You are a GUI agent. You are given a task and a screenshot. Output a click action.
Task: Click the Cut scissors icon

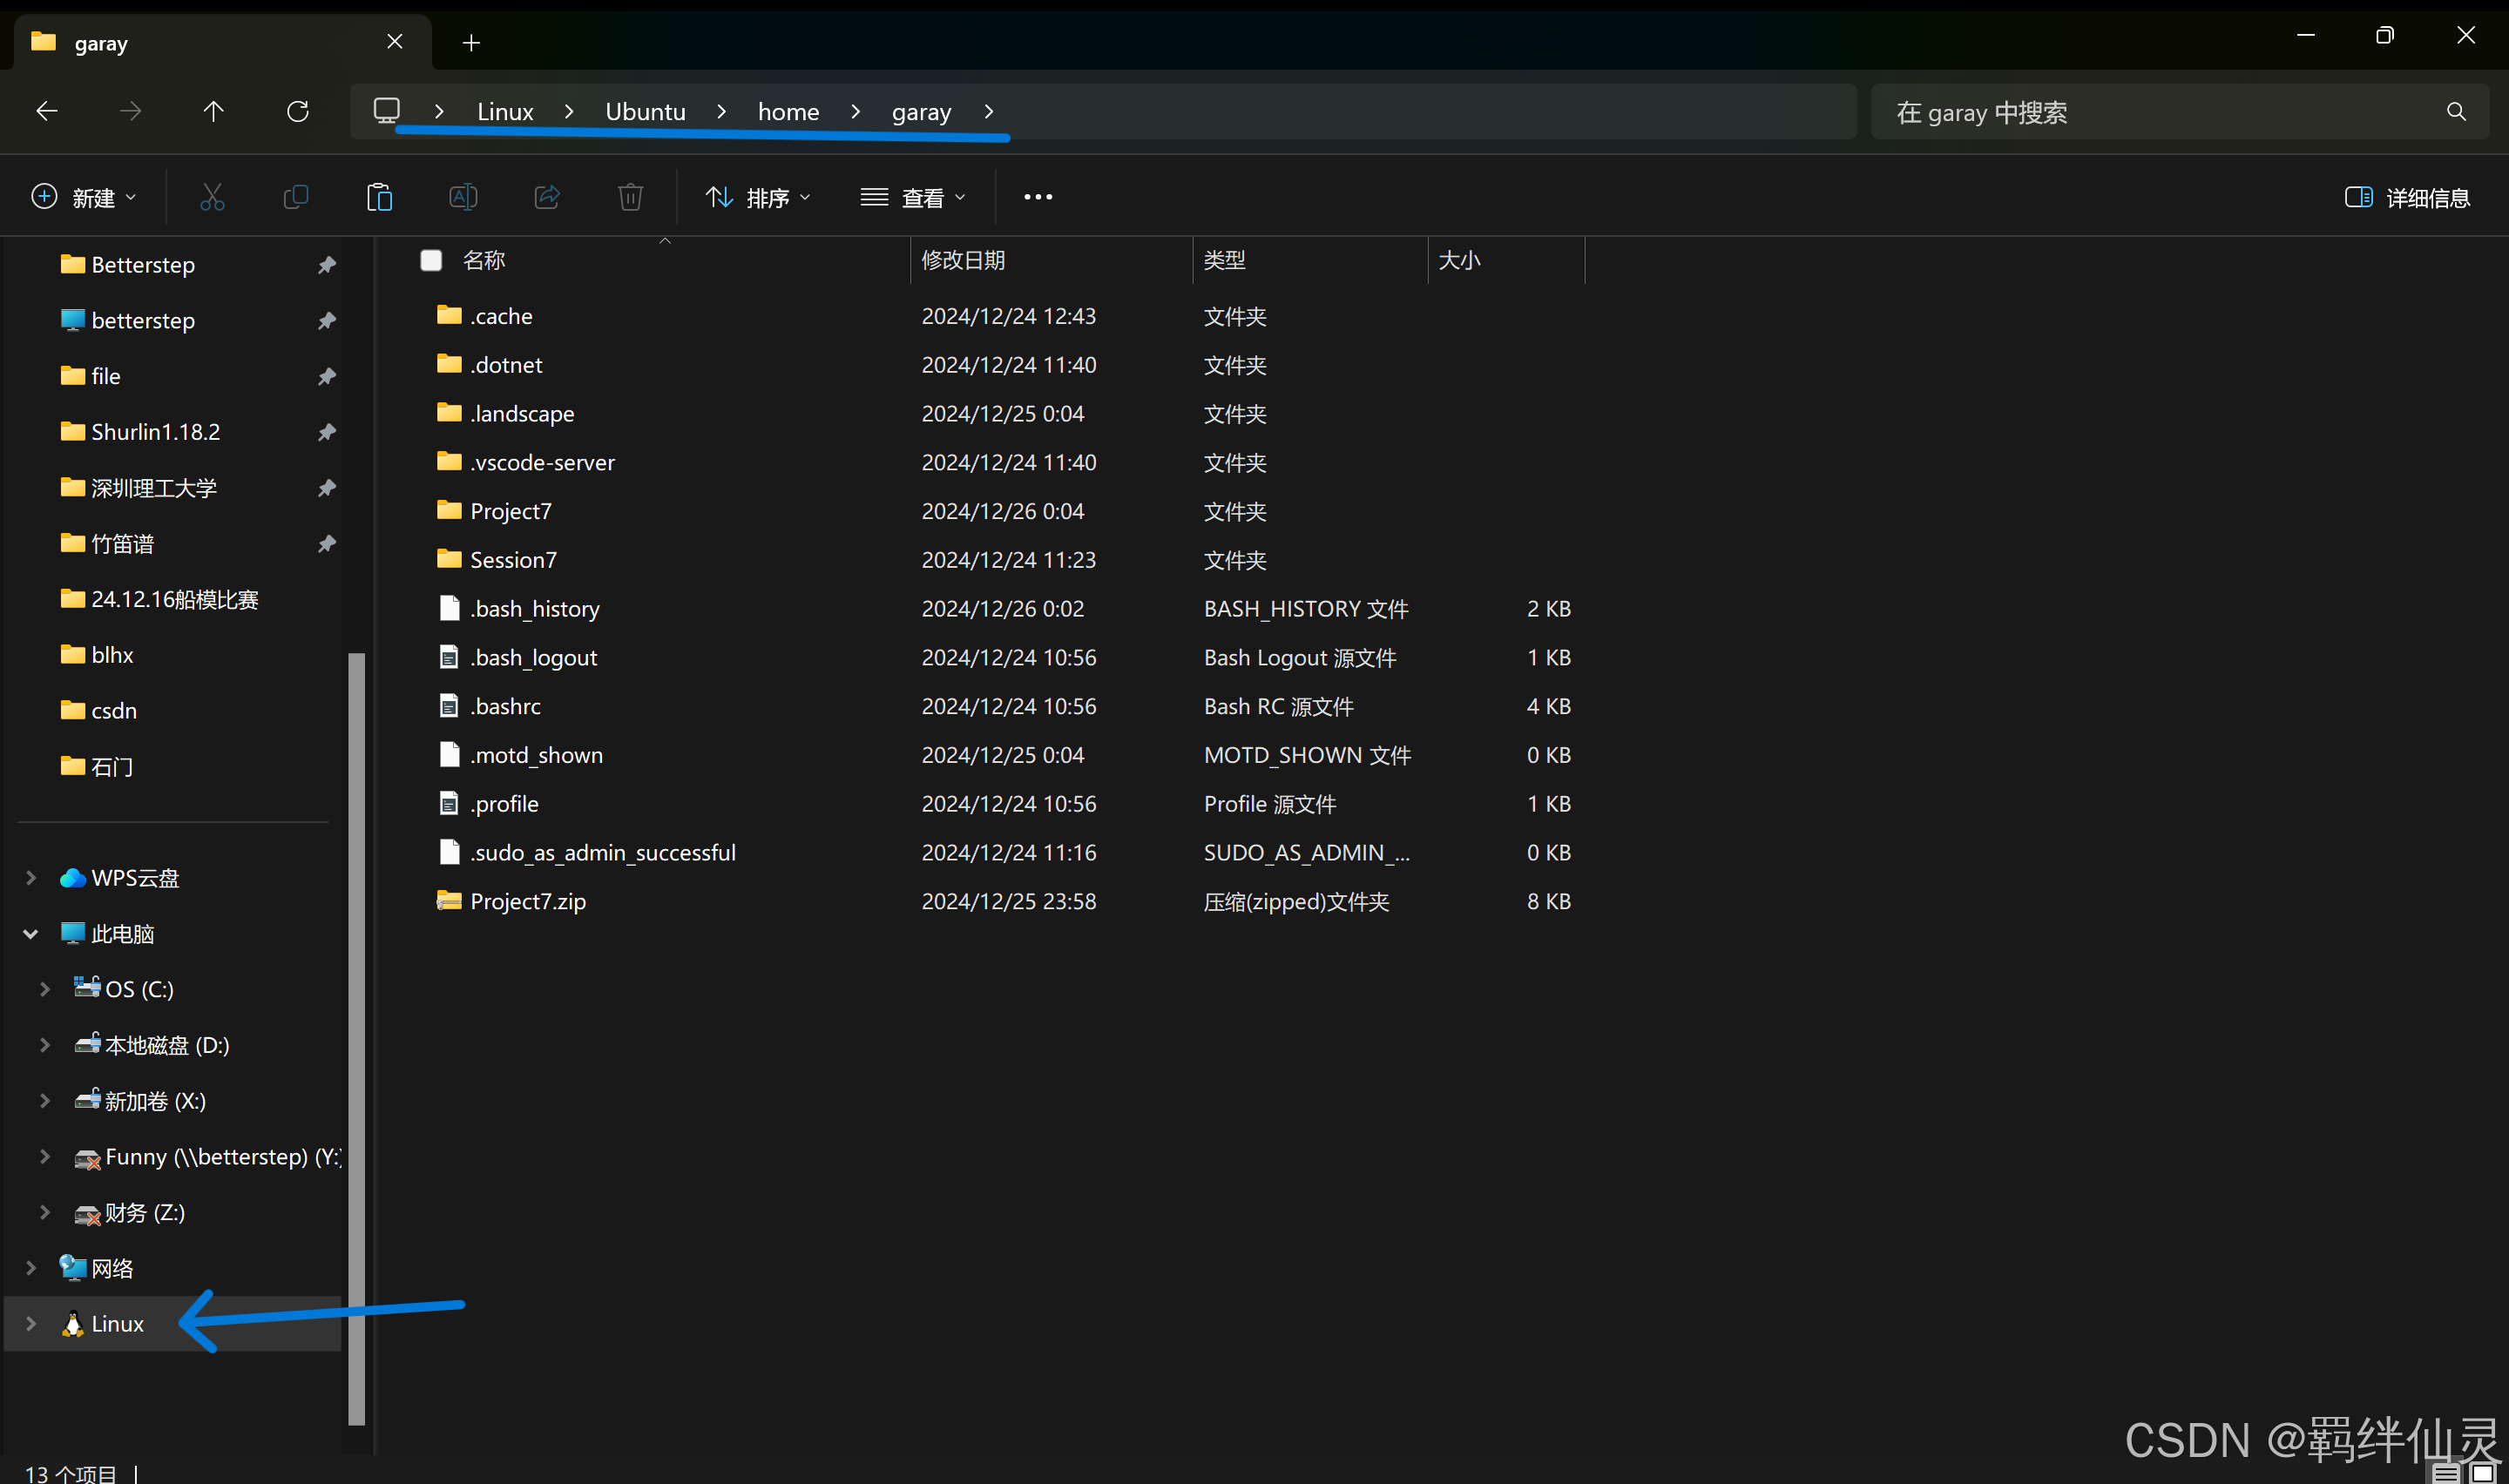click(x=212, y=197)
